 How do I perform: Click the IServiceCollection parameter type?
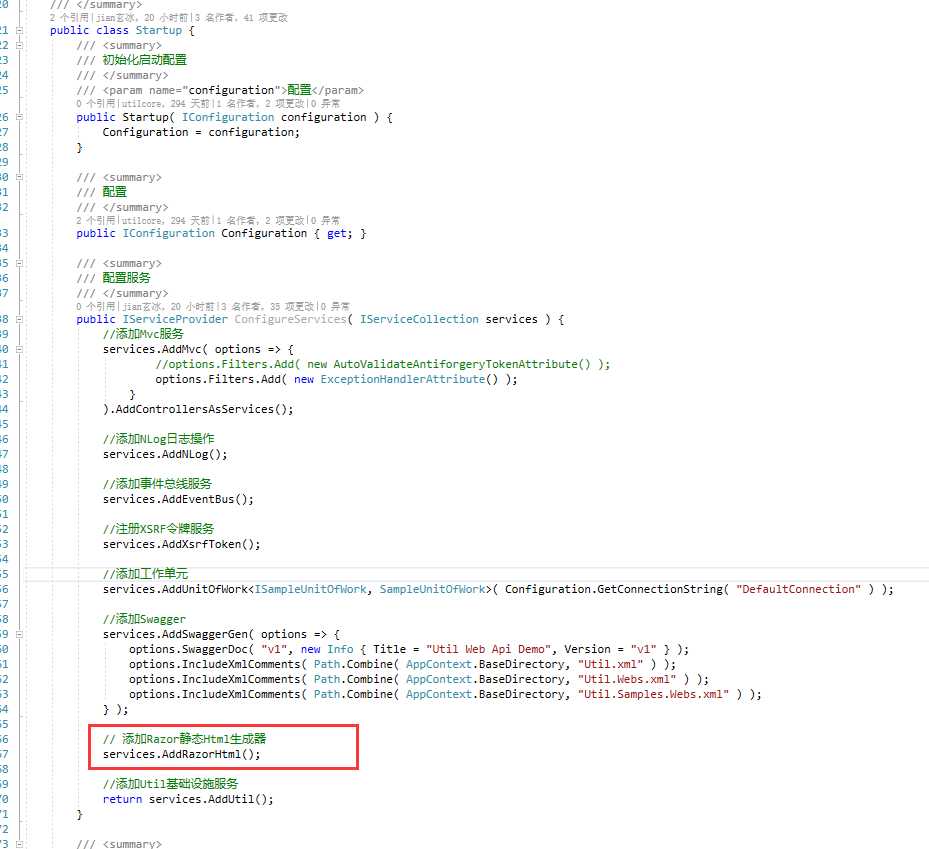(419, 319)
